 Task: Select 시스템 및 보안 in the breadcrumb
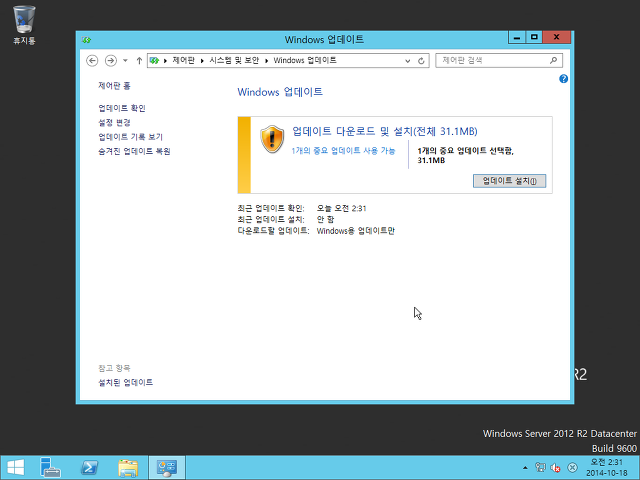[x=234, y=60]
